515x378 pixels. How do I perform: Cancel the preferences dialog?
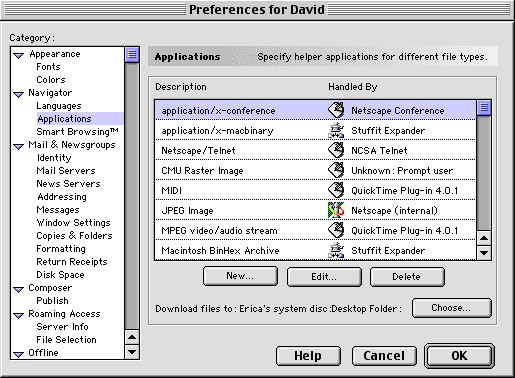tap(384, 356)
